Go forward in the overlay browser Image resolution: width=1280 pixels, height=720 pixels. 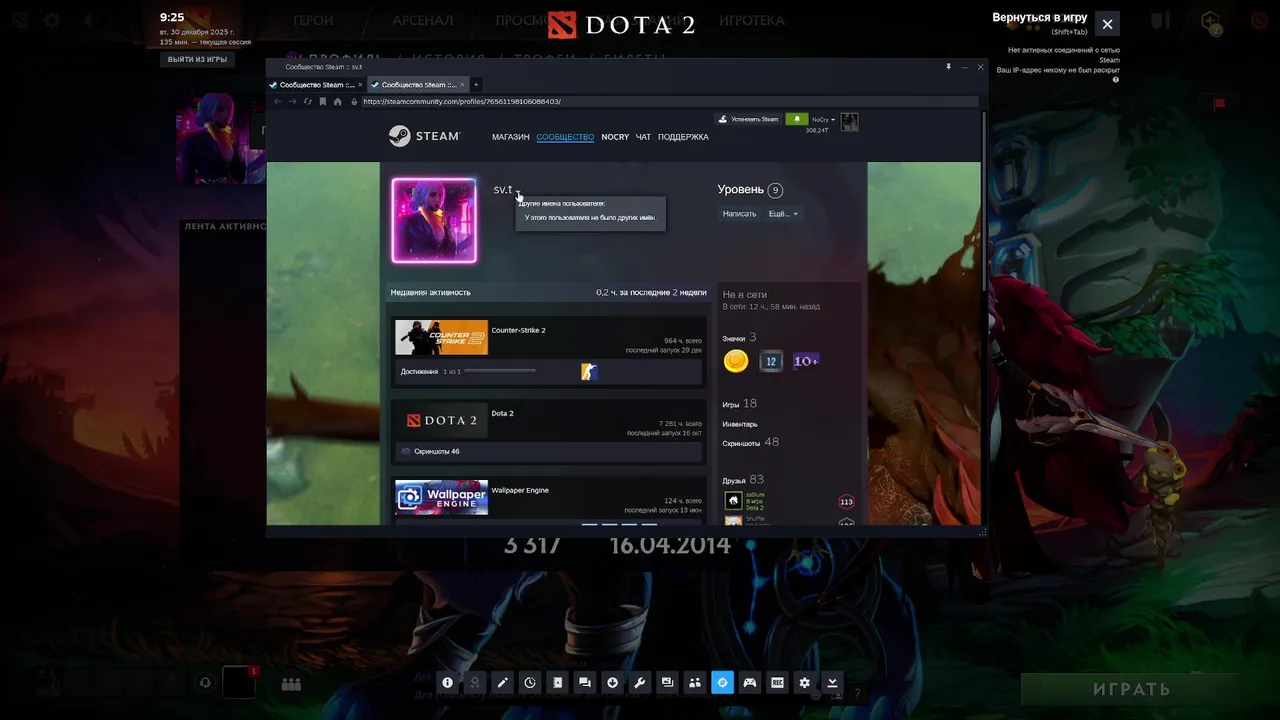292,101
